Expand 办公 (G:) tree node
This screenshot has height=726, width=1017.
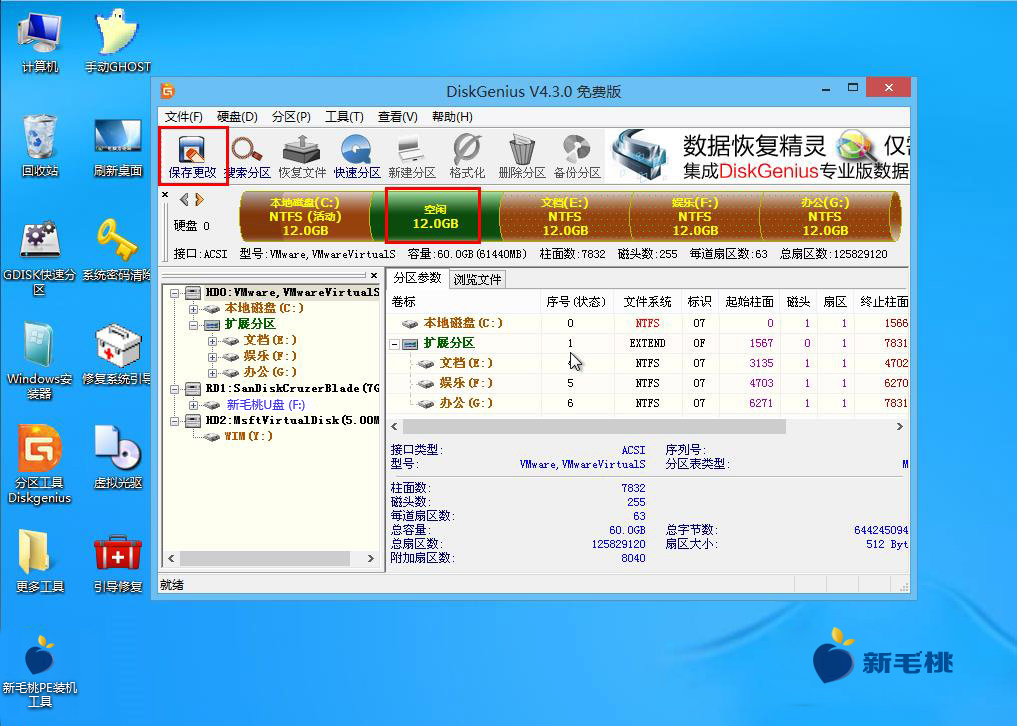(212, 372)
